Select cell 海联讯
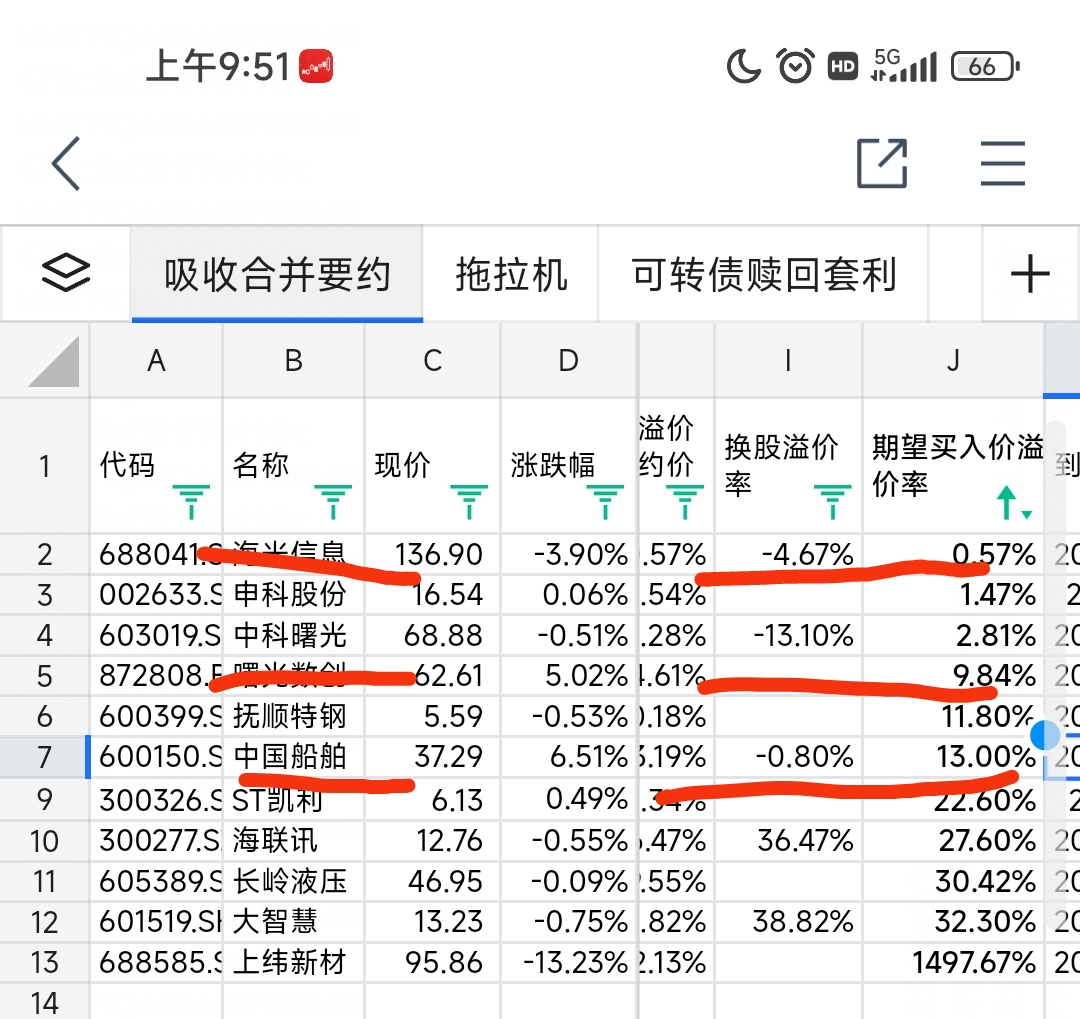 tap(294, 841)
